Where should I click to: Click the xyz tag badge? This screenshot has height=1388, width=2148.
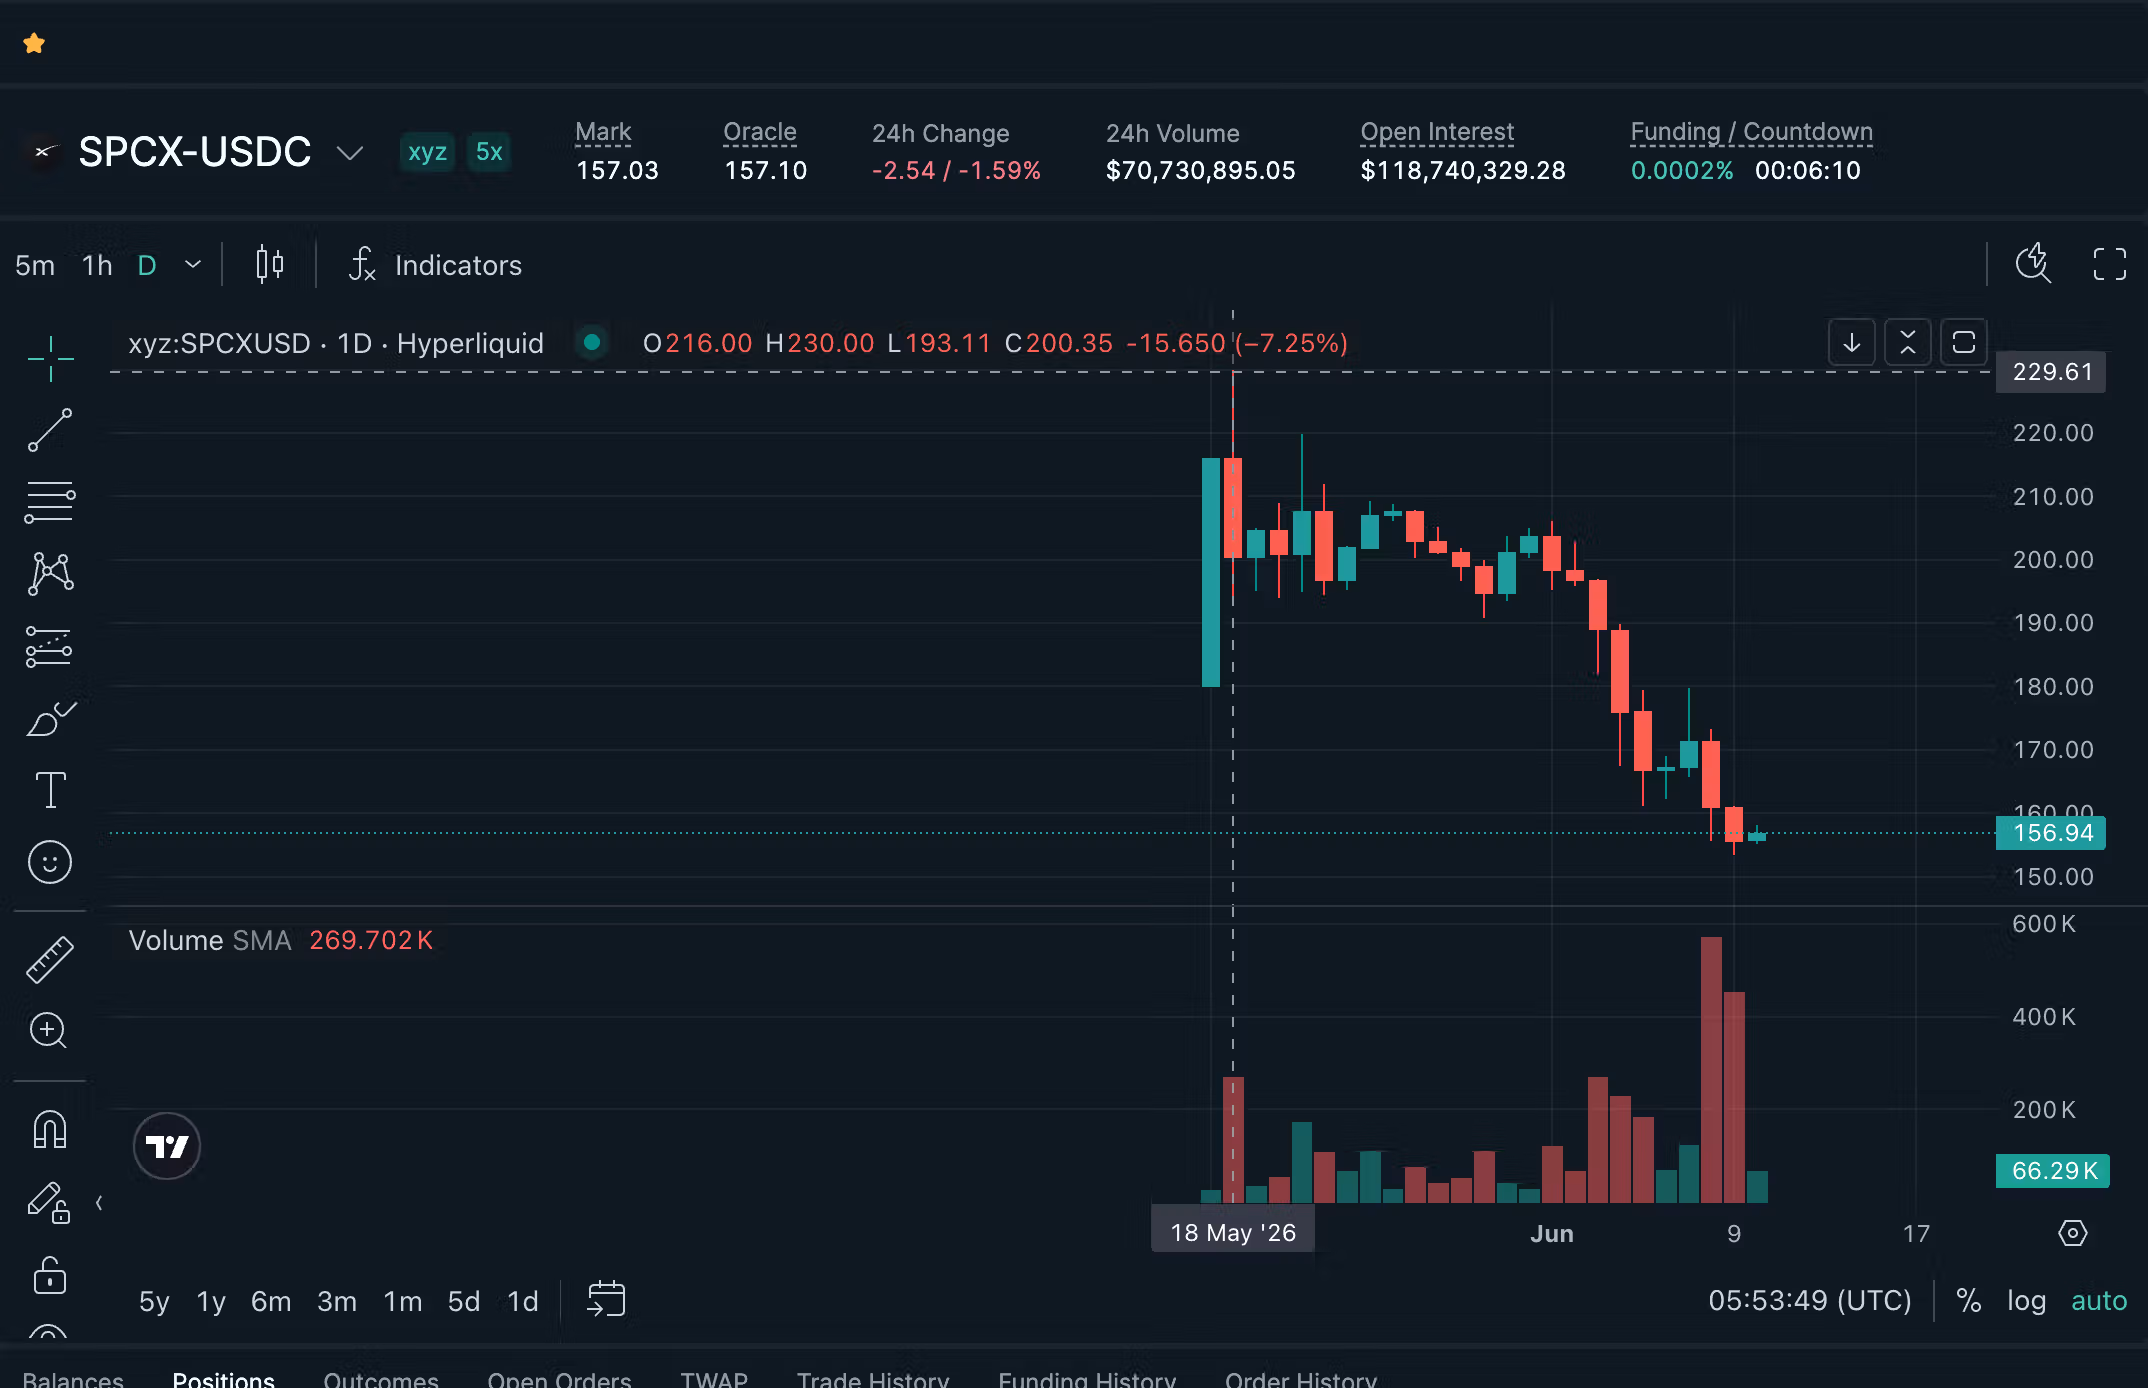pyautogui.click(x=427, y=152)
